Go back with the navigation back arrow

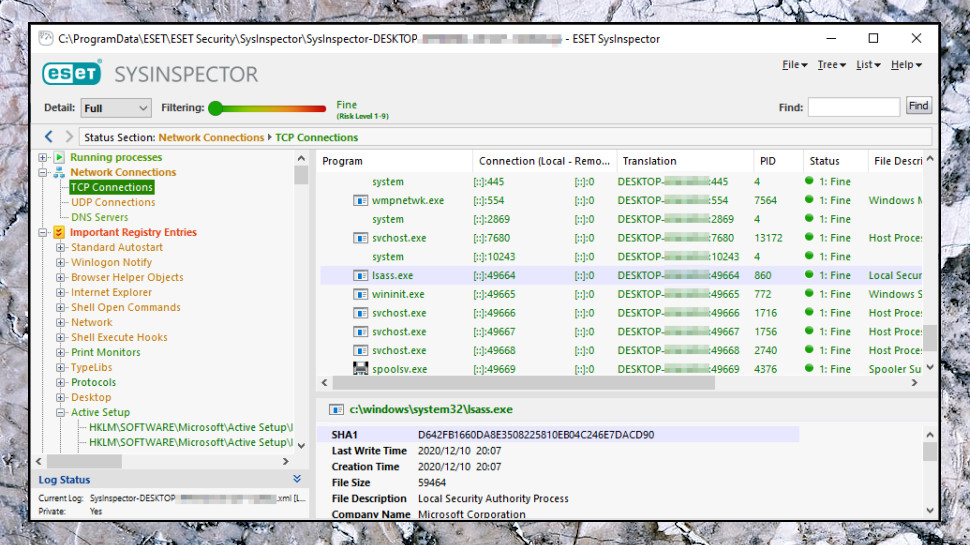(49, 137)
